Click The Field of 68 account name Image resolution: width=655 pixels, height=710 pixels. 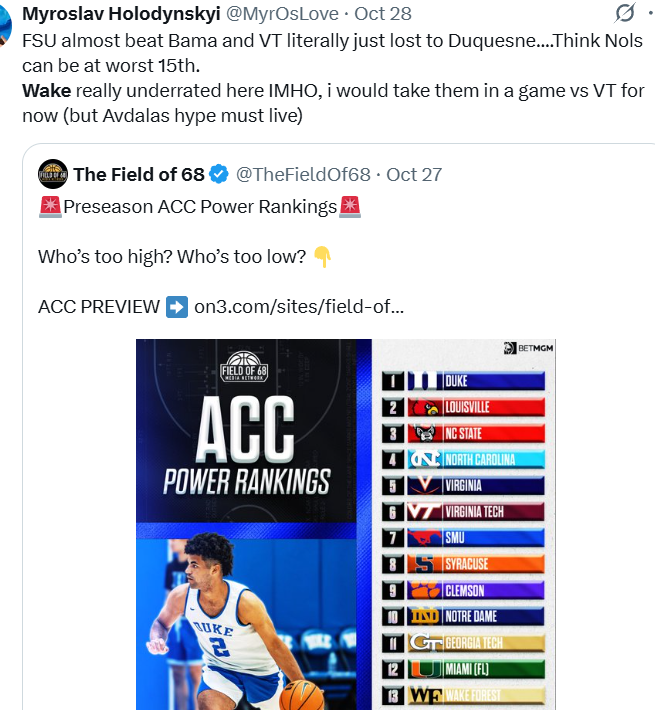[138, 175]
